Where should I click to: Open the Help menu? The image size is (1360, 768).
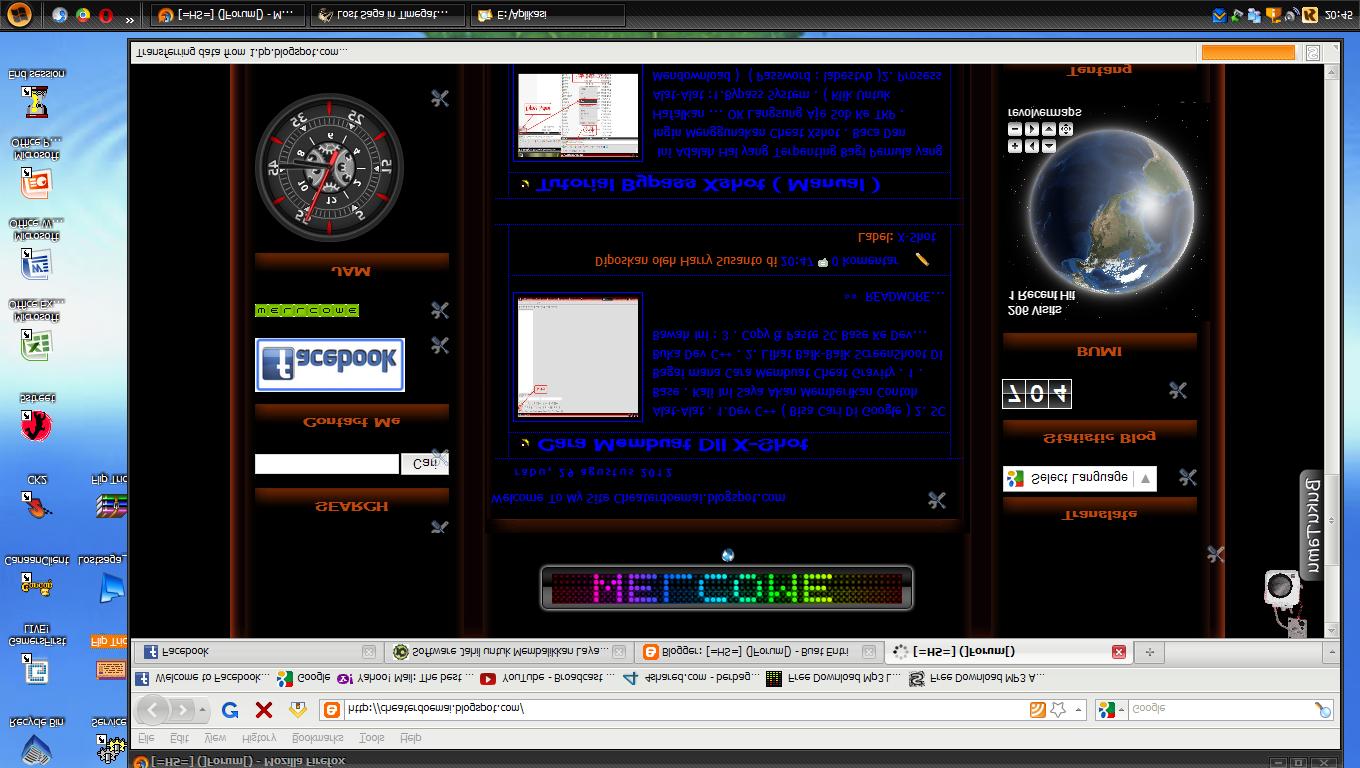click(x=410, y=738)
